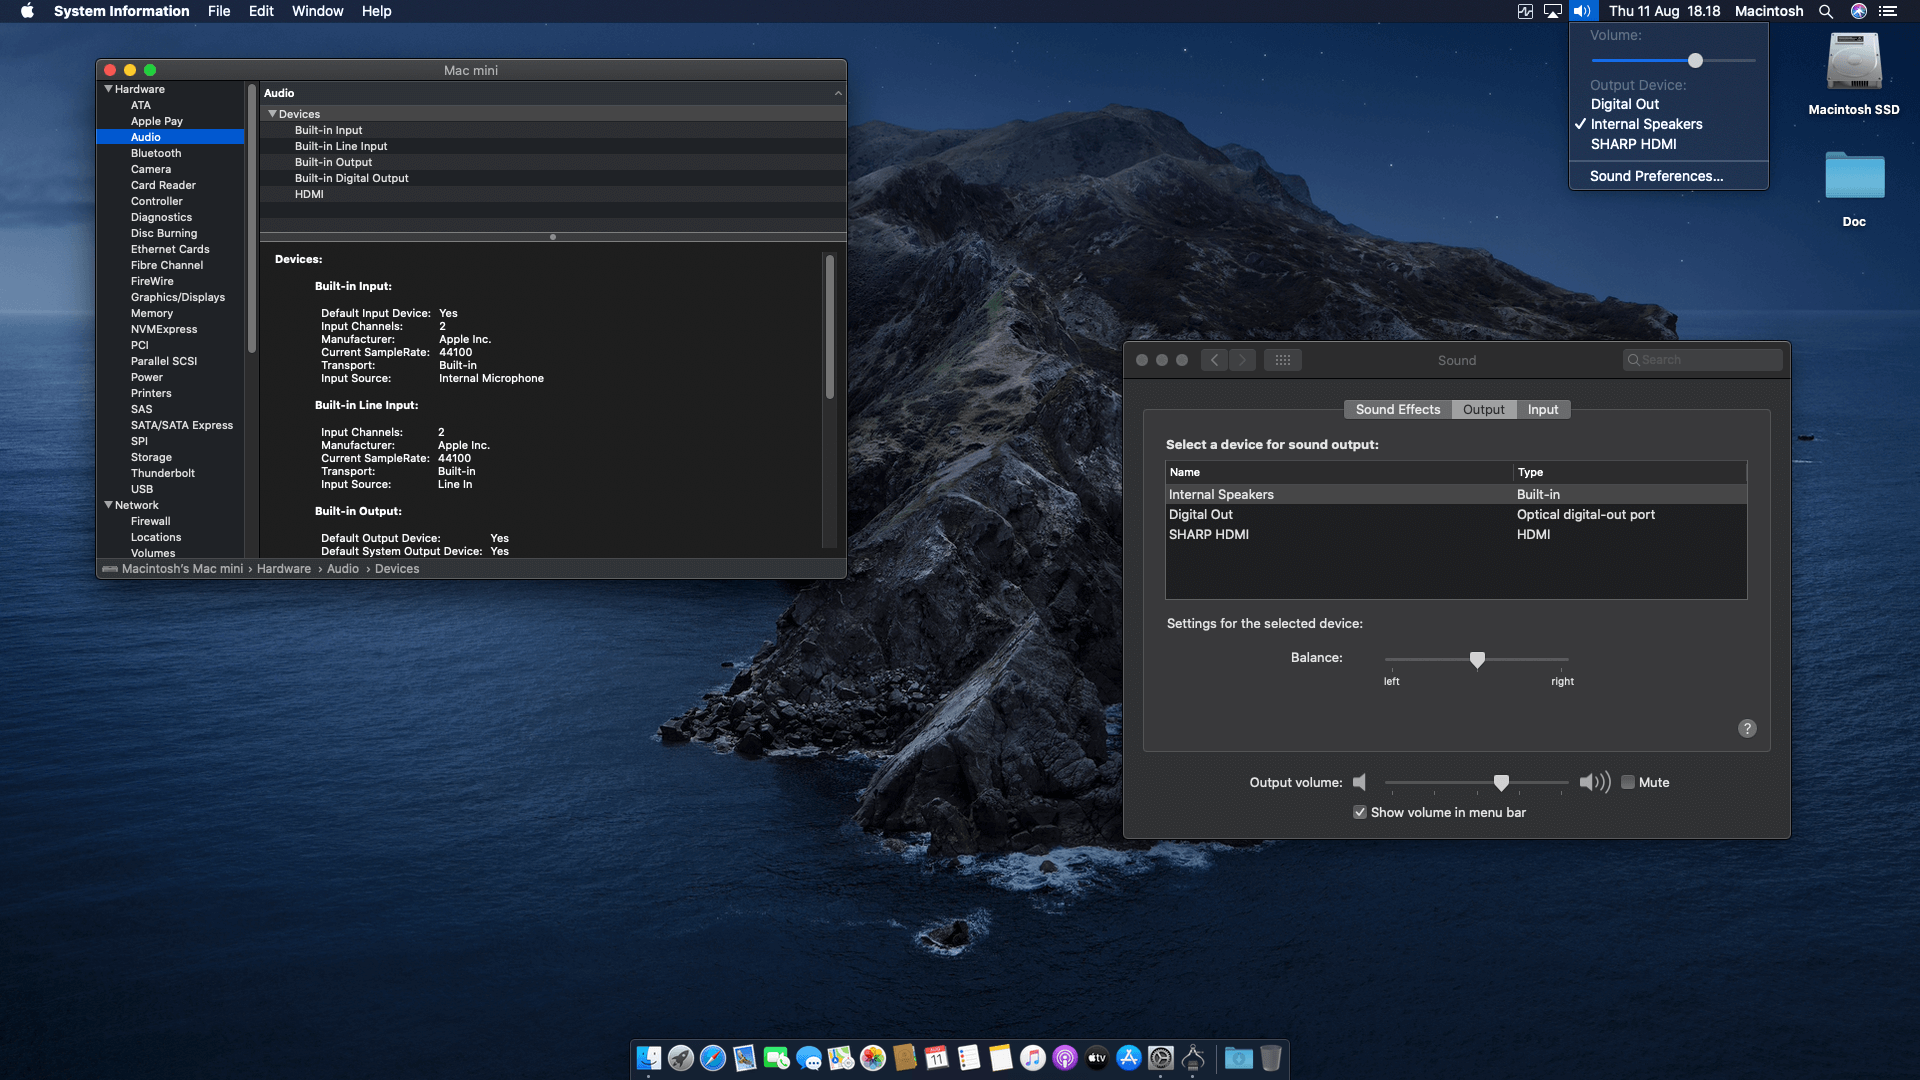Click the AirPlay icon in the menu bar
1920x1080 pixels.
(1553, 11)
